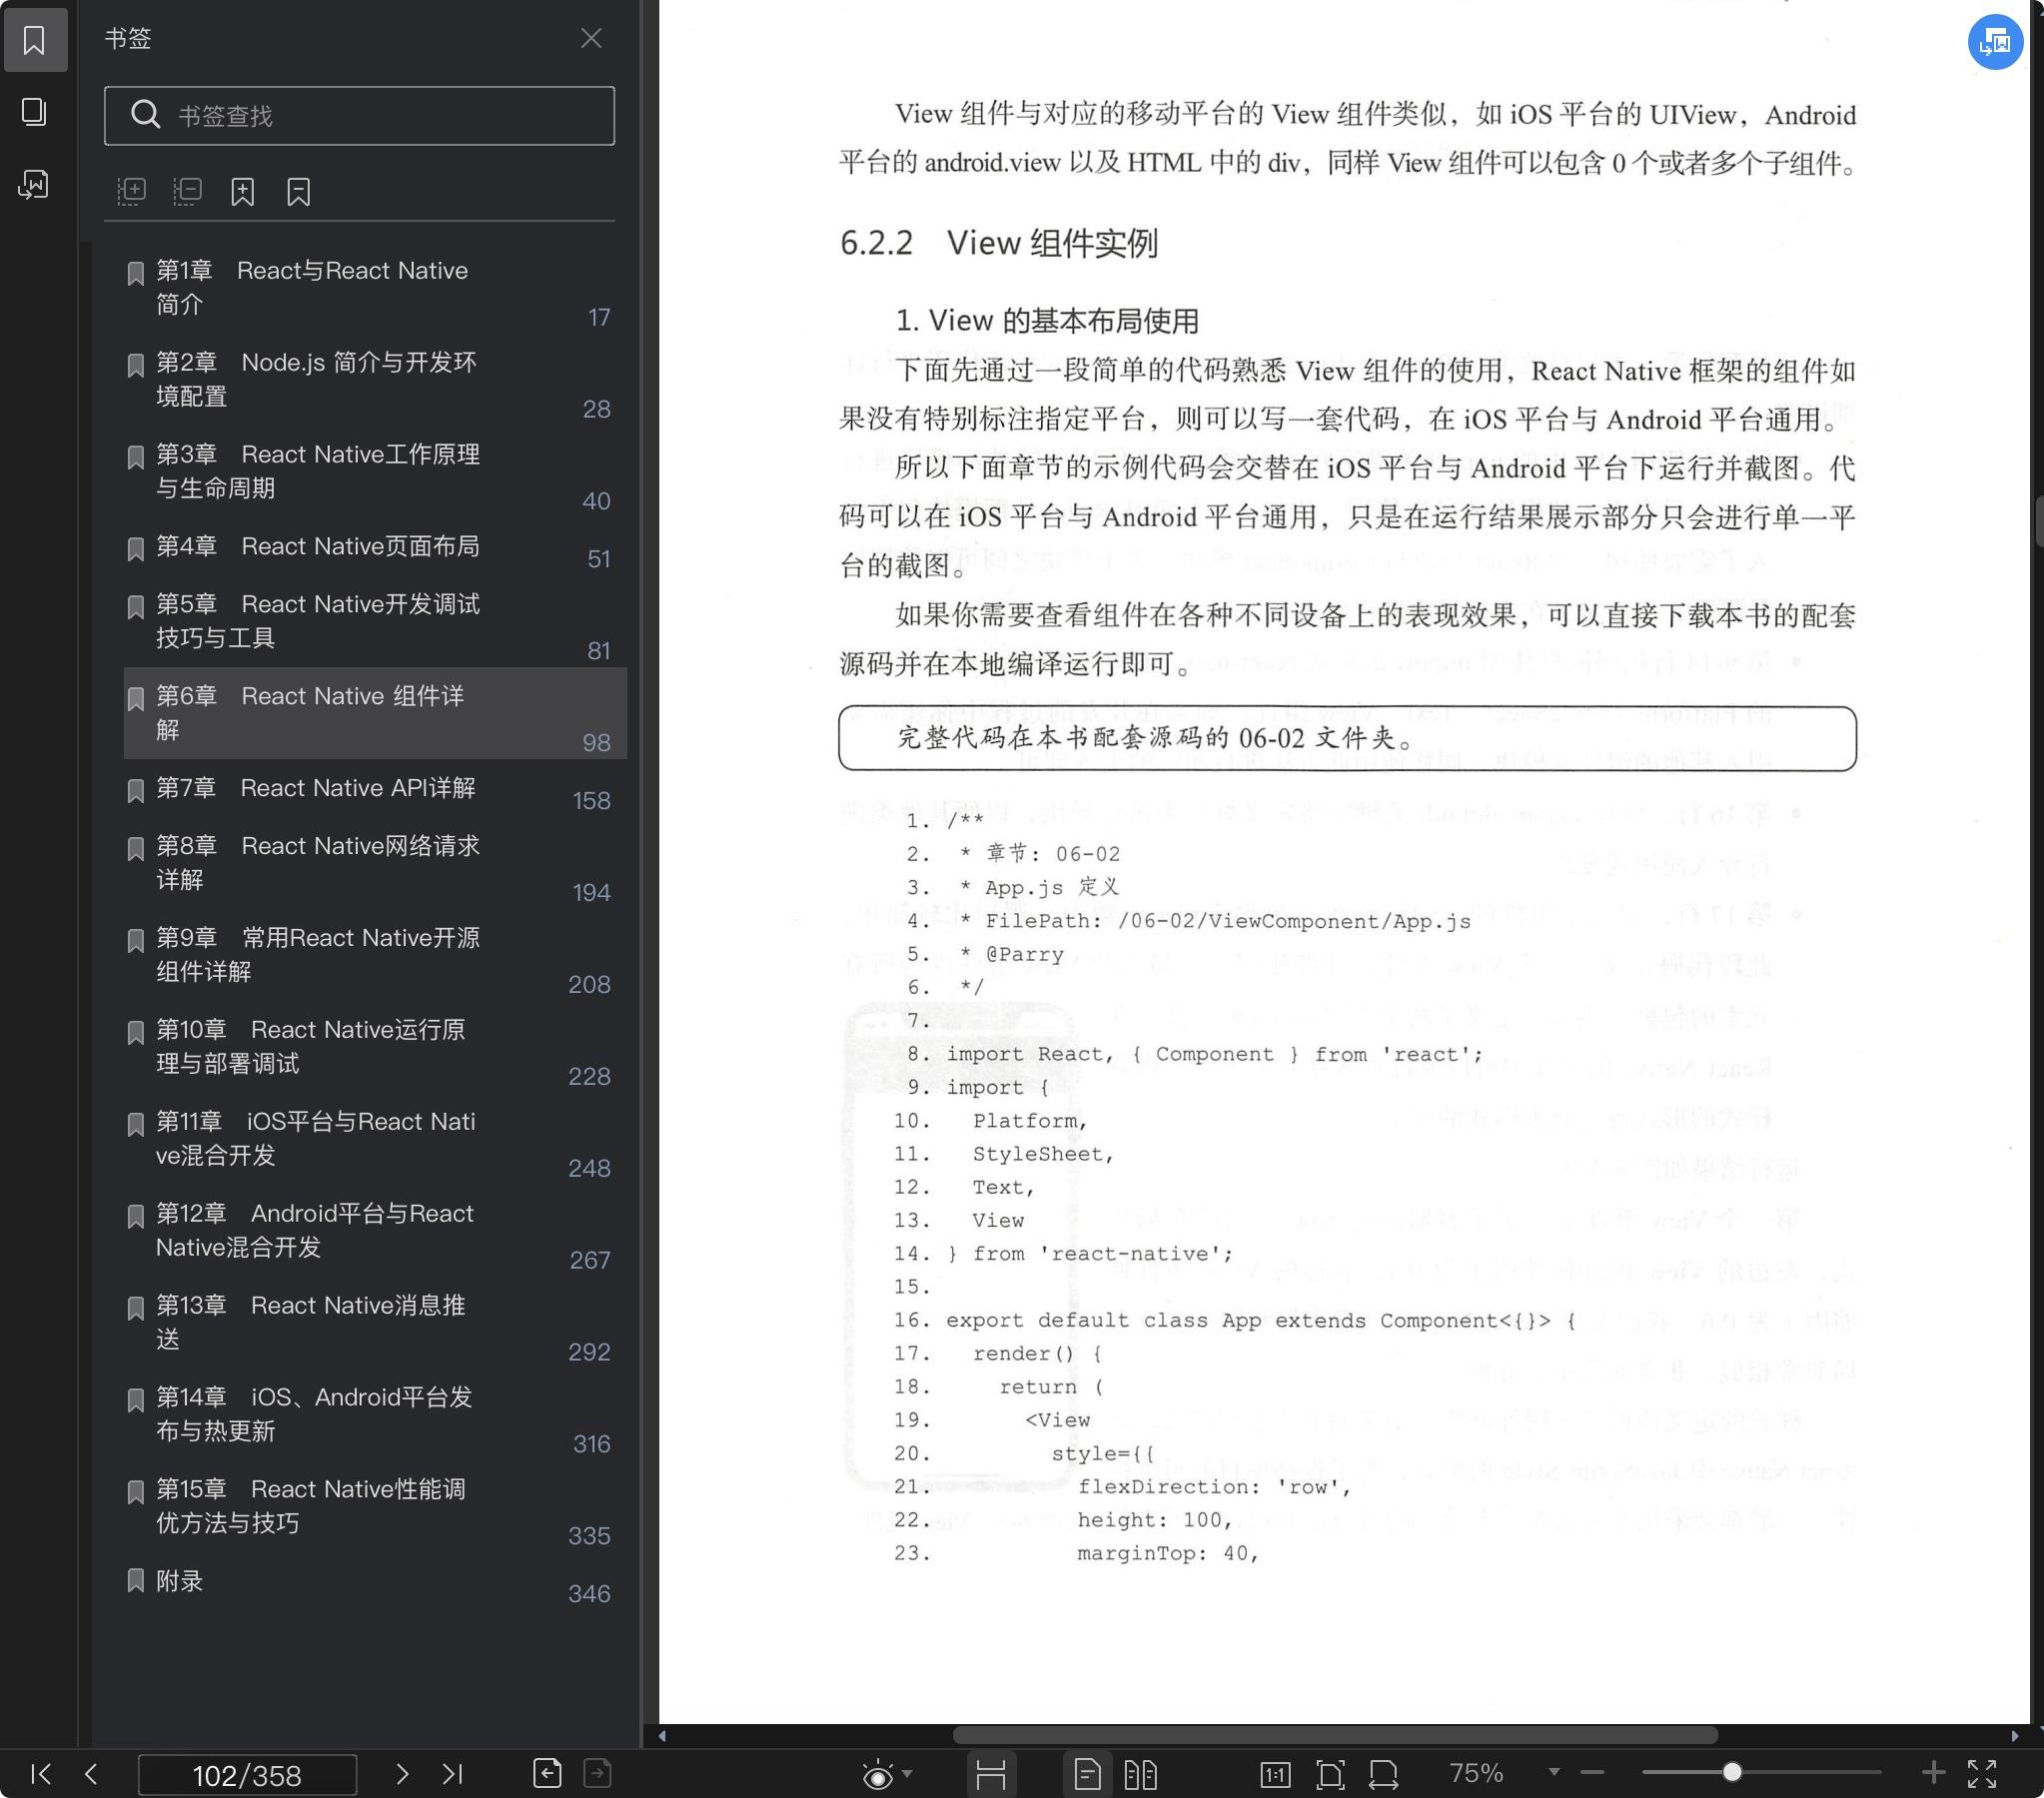Image resolution: width=2044 pixels, height=1798 pixels.
Task: Click the rotate page icon
Action: click(1384, 1775)
